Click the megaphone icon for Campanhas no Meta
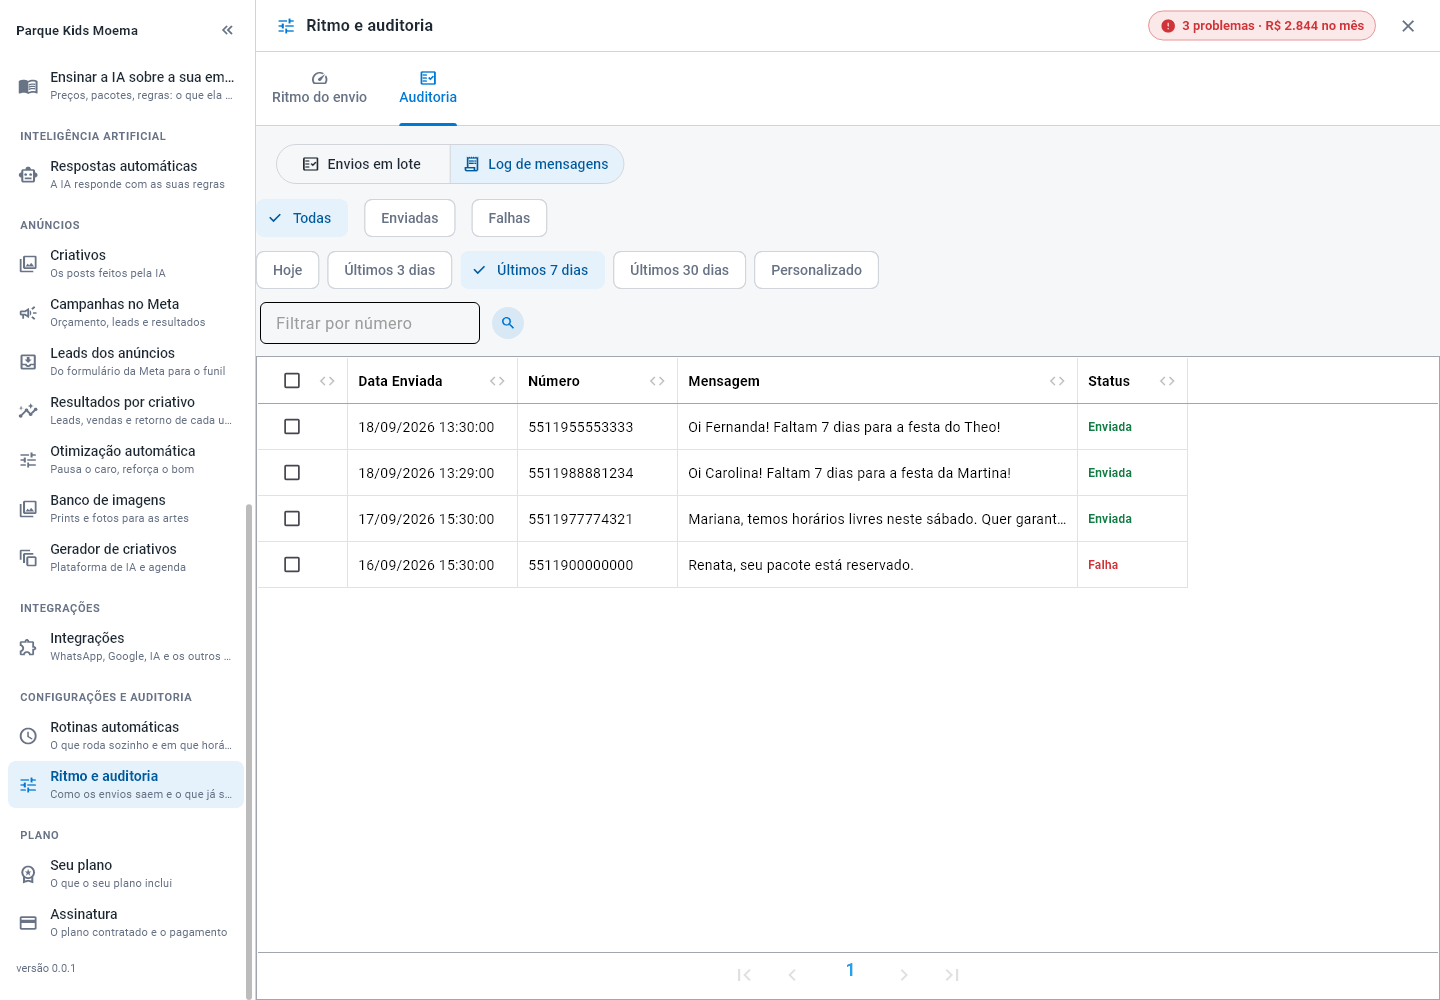Image resolution: width=1440 pixels, height=1000 pixels. [x=28, y=313]
